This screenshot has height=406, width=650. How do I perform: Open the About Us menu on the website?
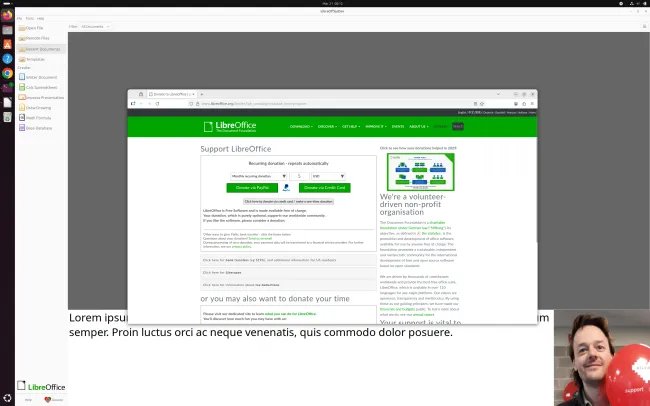click(x=418, y=126)
